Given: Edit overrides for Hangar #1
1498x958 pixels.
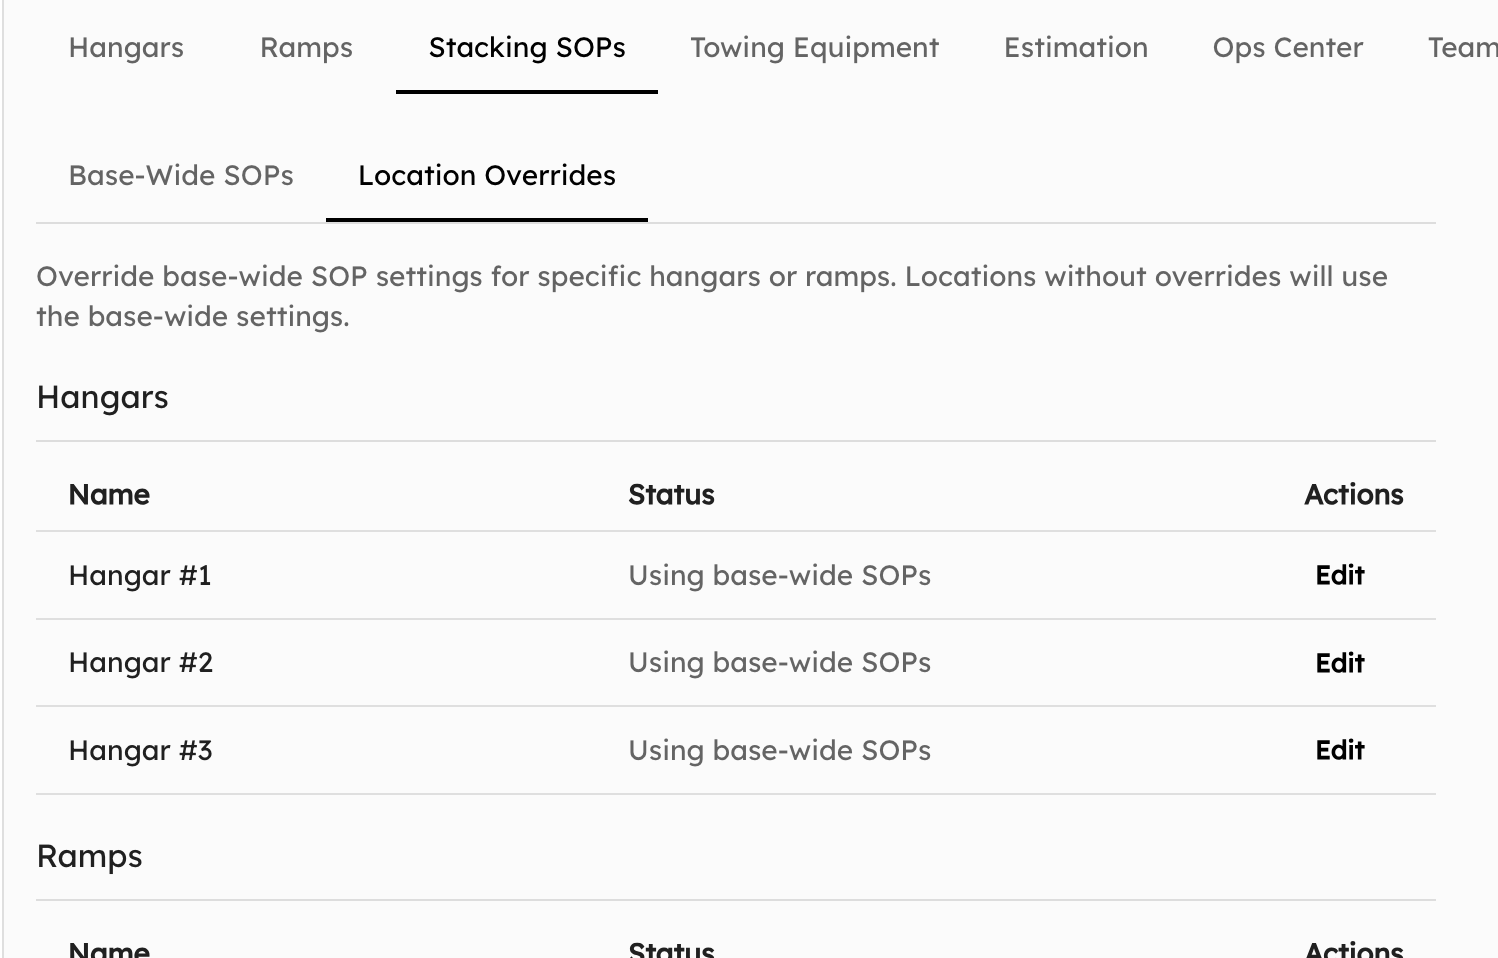Looking at the screenshot, I should click(1339, 575).
